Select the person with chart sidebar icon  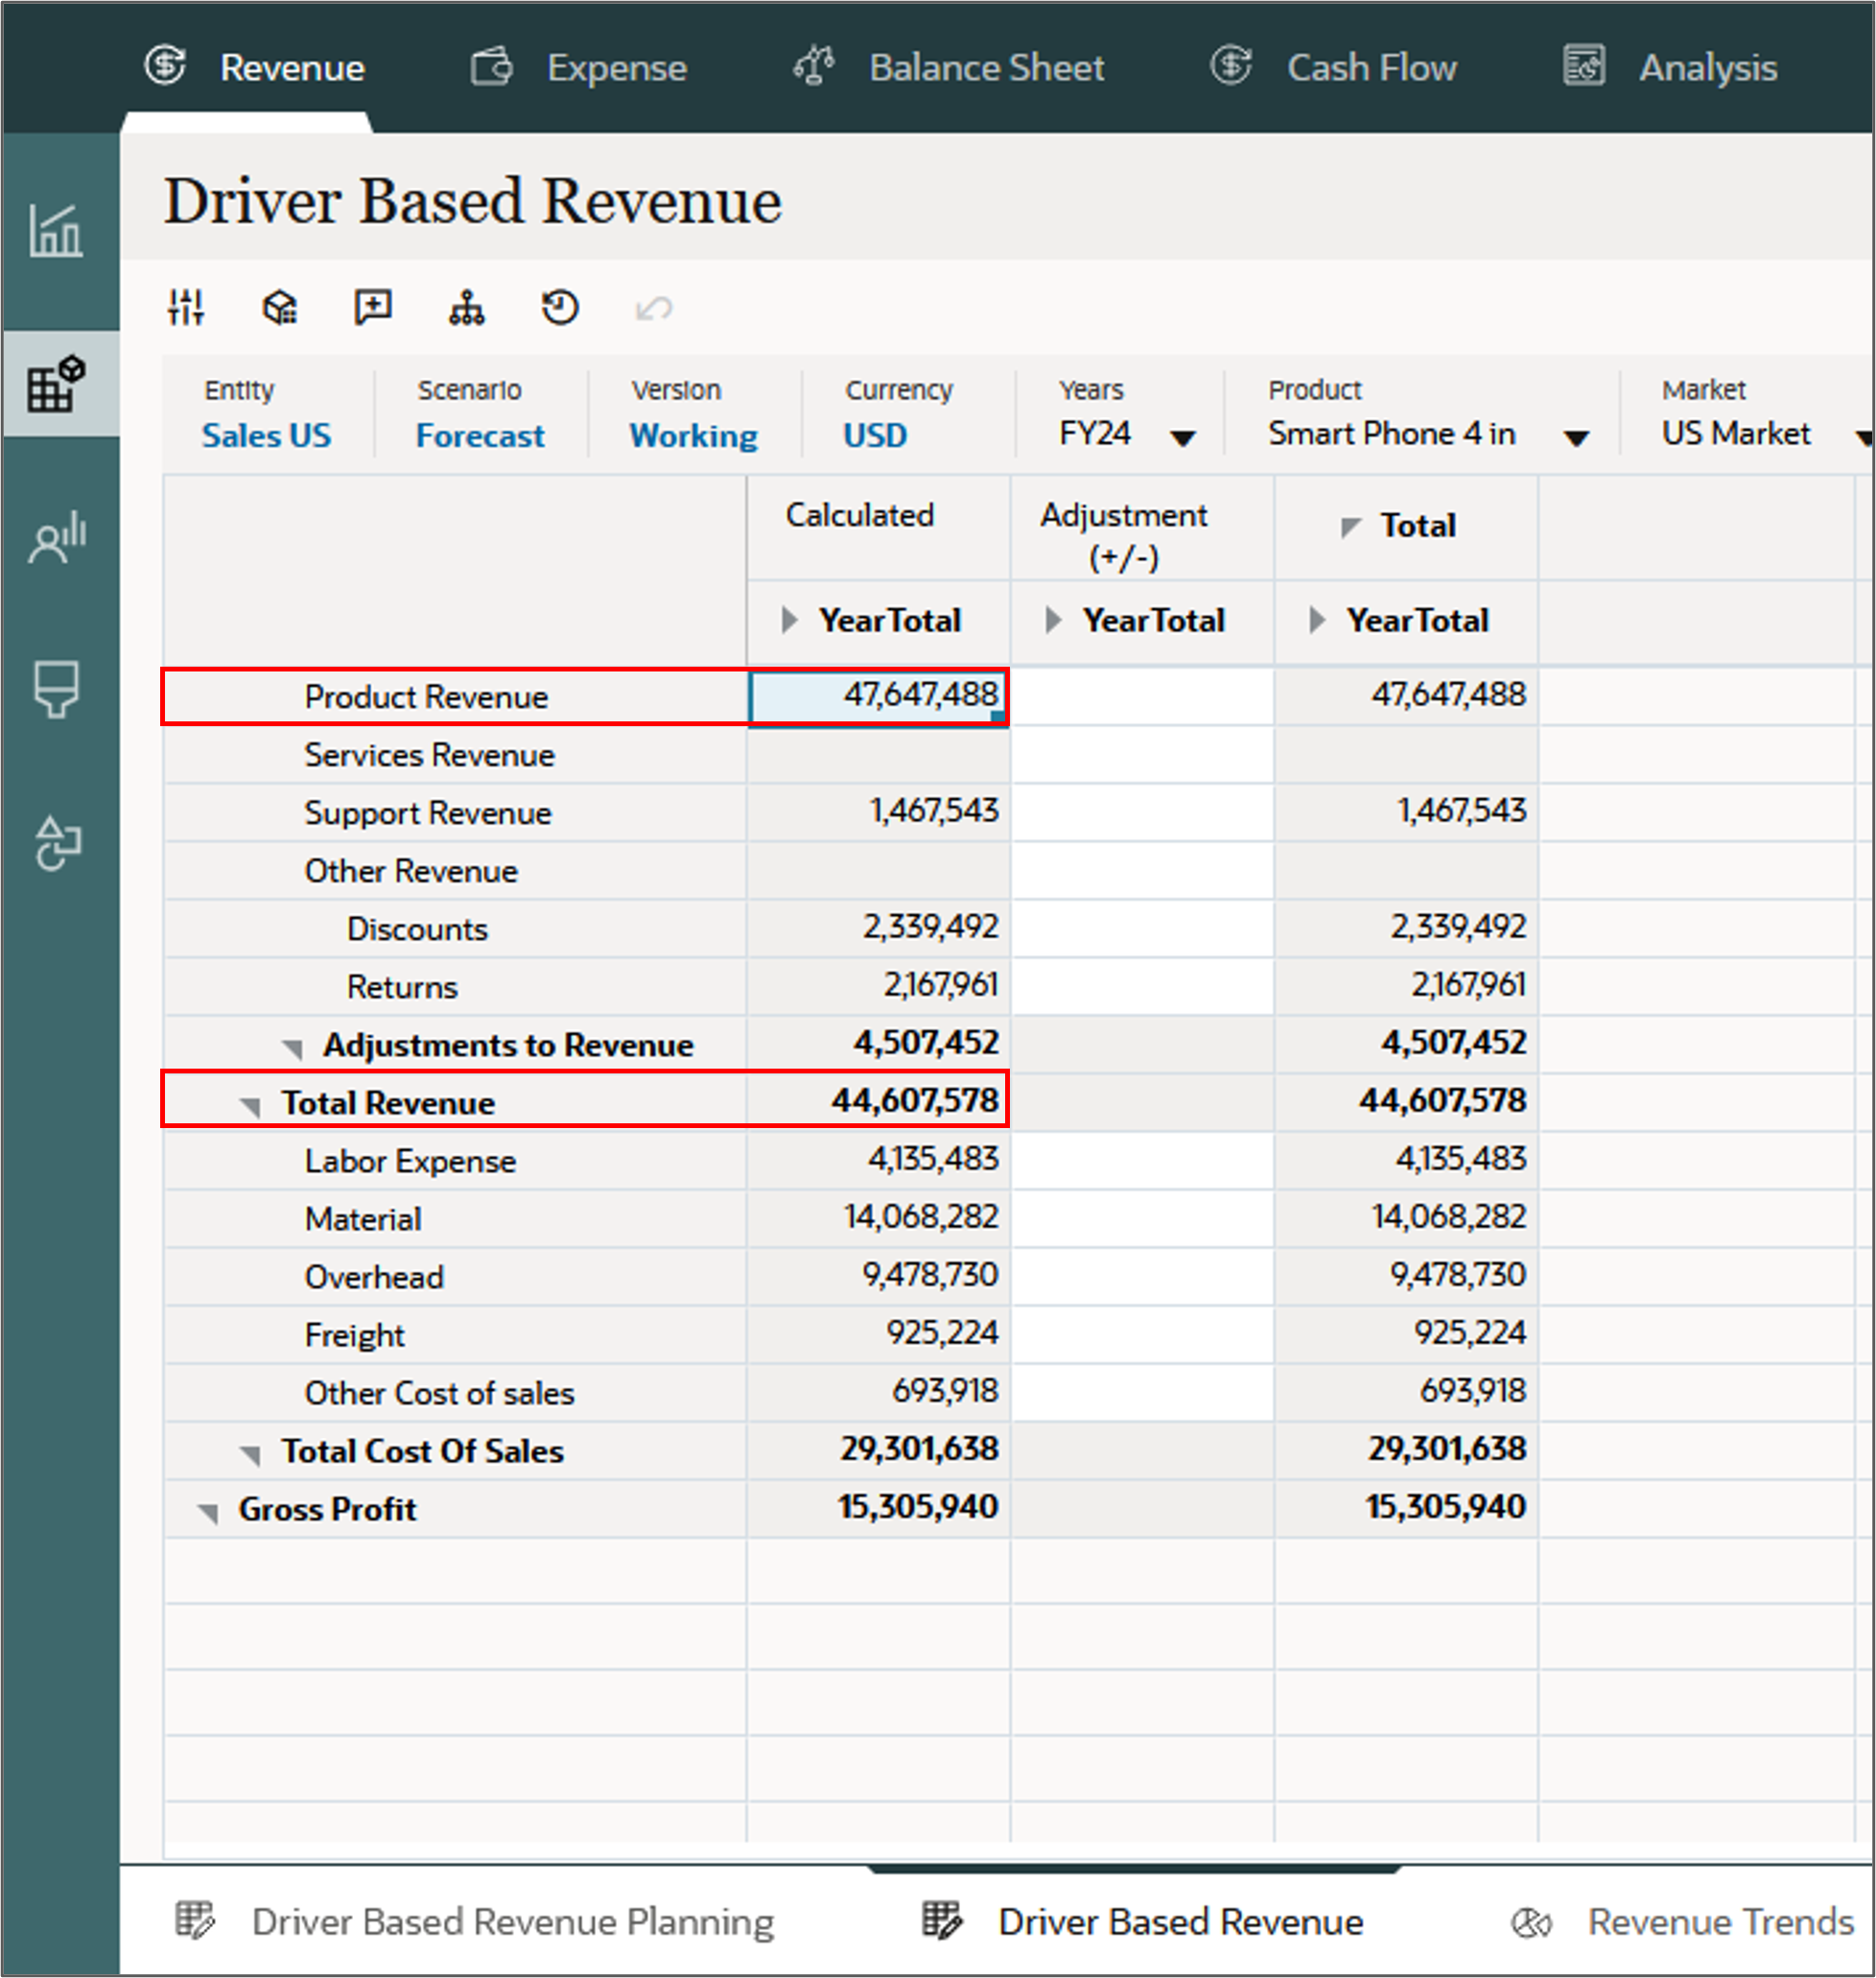pyautogui.click(x=58, y=538)
